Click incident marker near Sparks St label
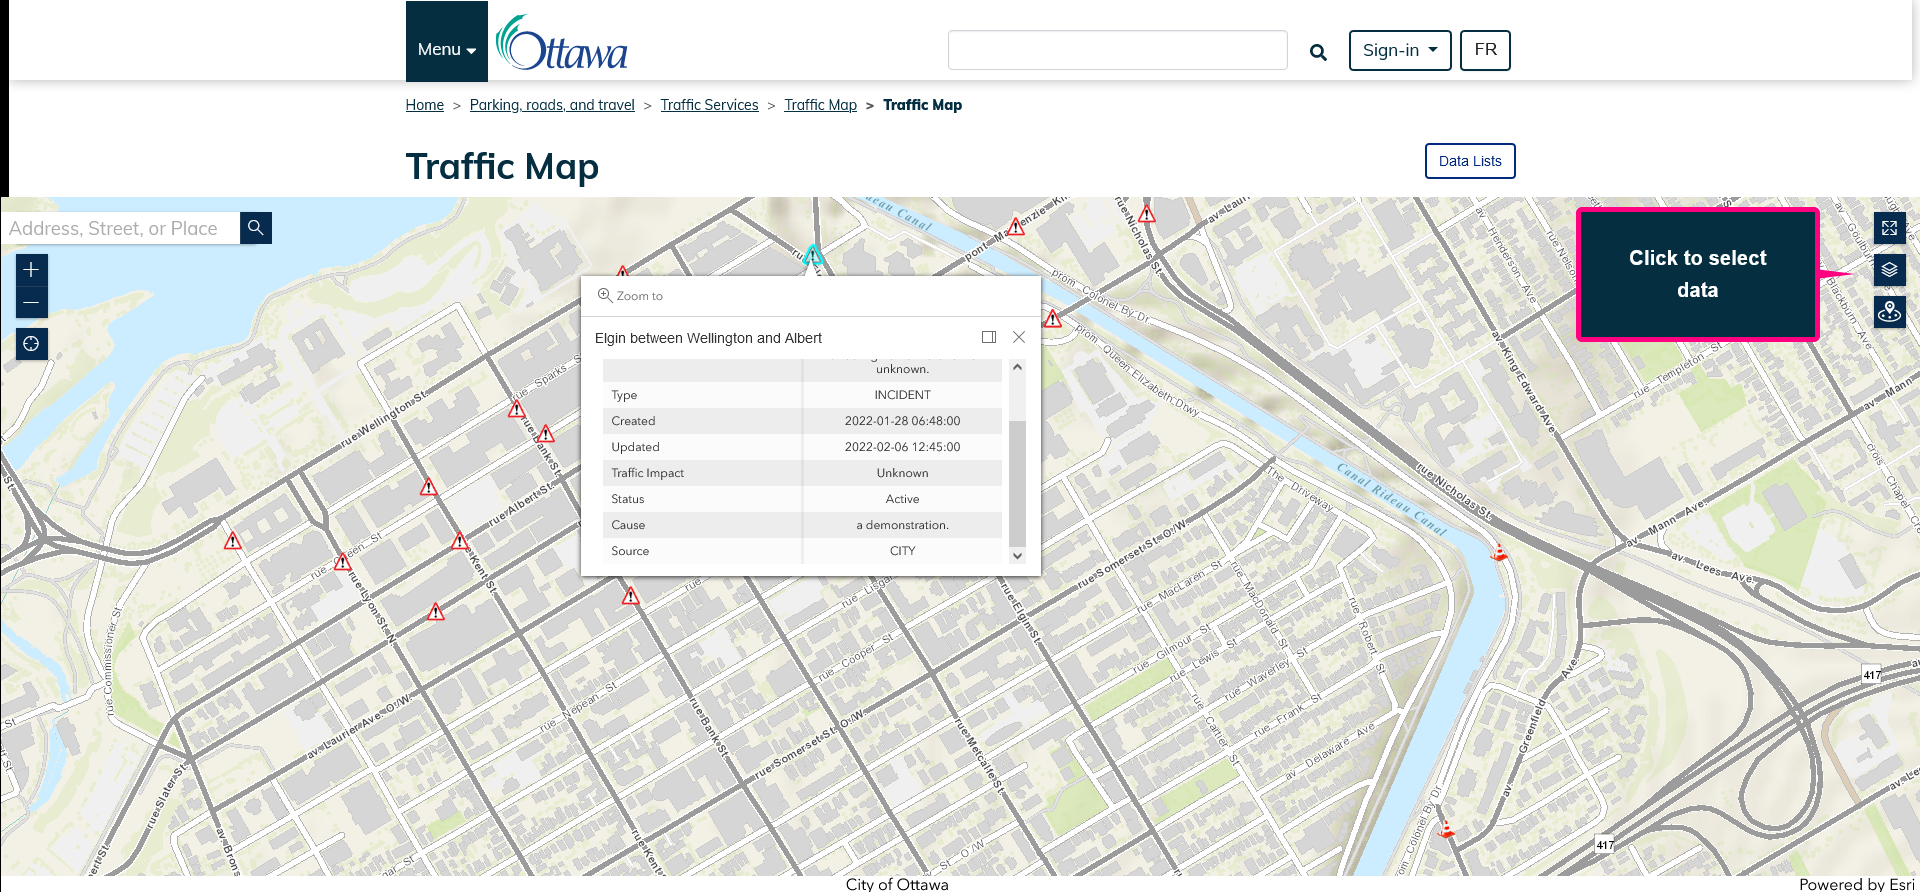Screen dimensions: 1920x892 tap(517, 409)
